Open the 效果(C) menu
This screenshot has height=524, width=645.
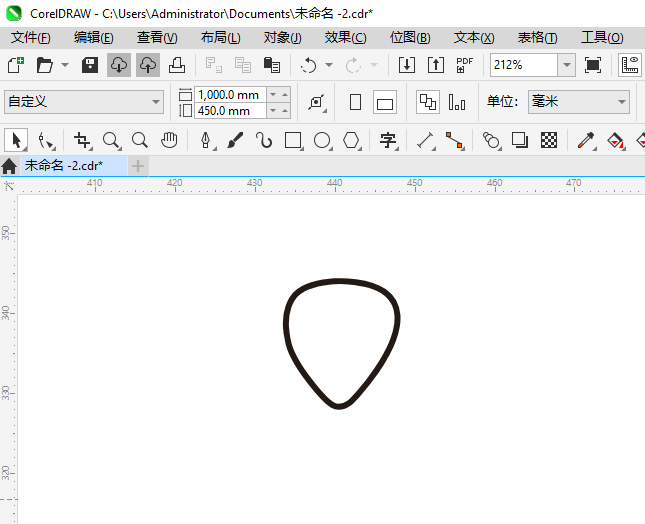tap(345, 38)
